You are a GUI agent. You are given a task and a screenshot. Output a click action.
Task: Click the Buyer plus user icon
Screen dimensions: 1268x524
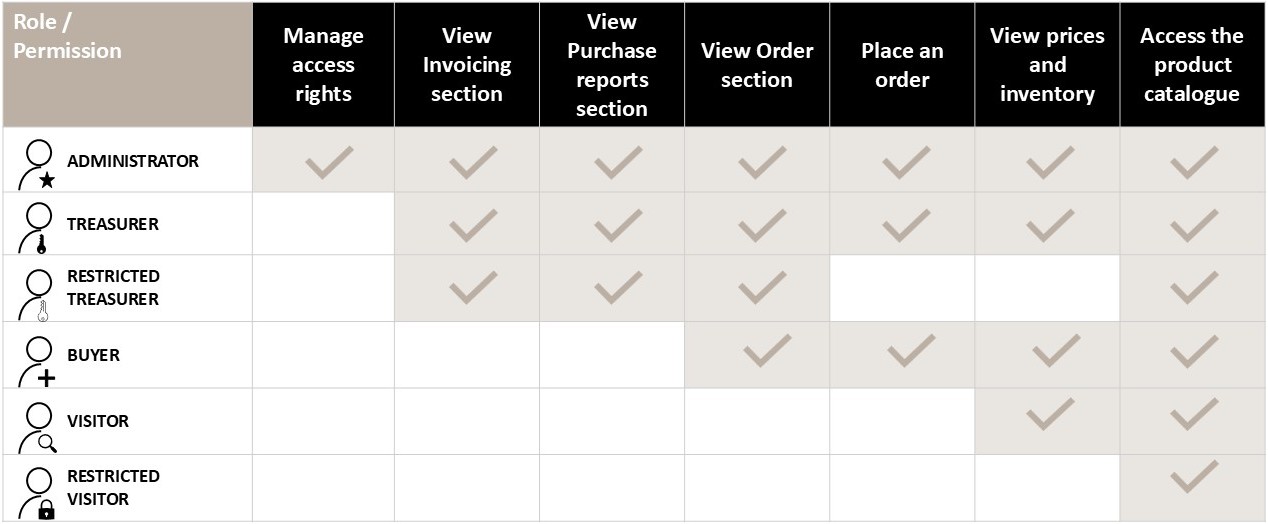[39, 361]
